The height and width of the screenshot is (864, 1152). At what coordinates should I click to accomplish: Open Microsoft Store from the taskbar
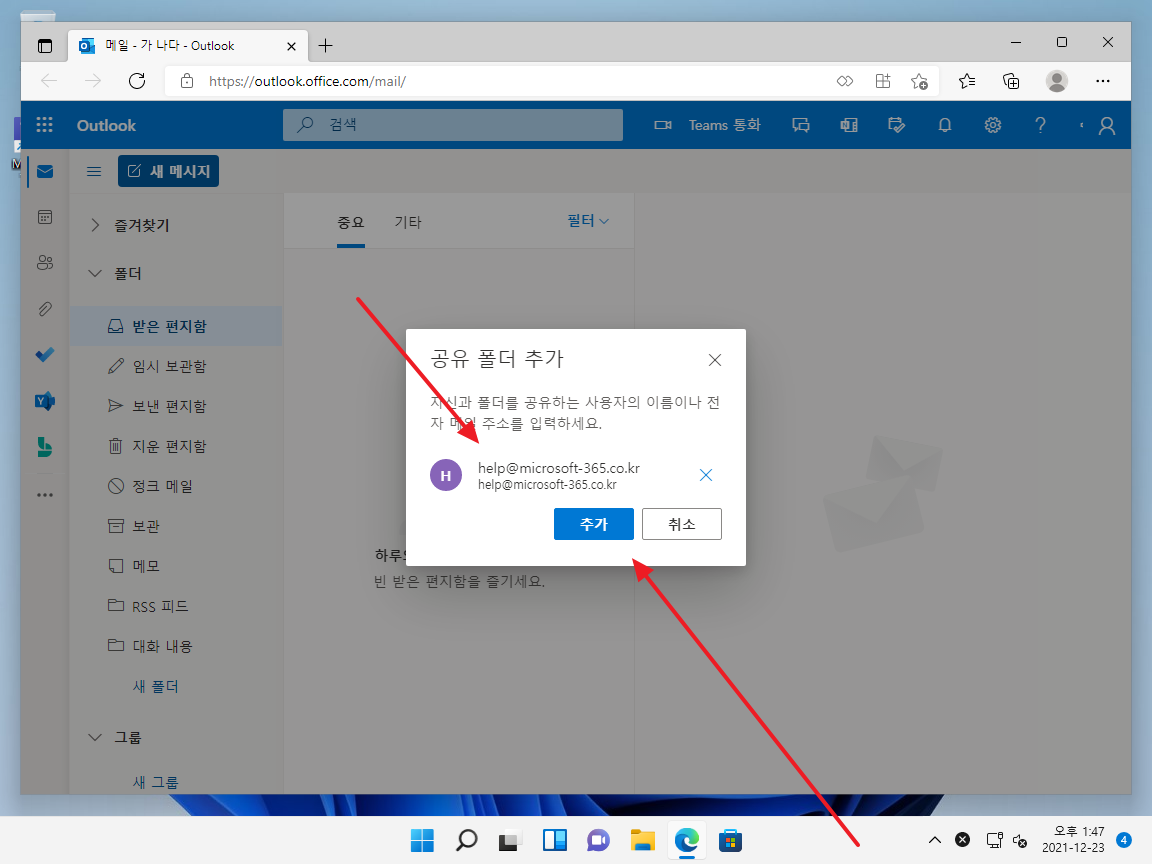730,840
